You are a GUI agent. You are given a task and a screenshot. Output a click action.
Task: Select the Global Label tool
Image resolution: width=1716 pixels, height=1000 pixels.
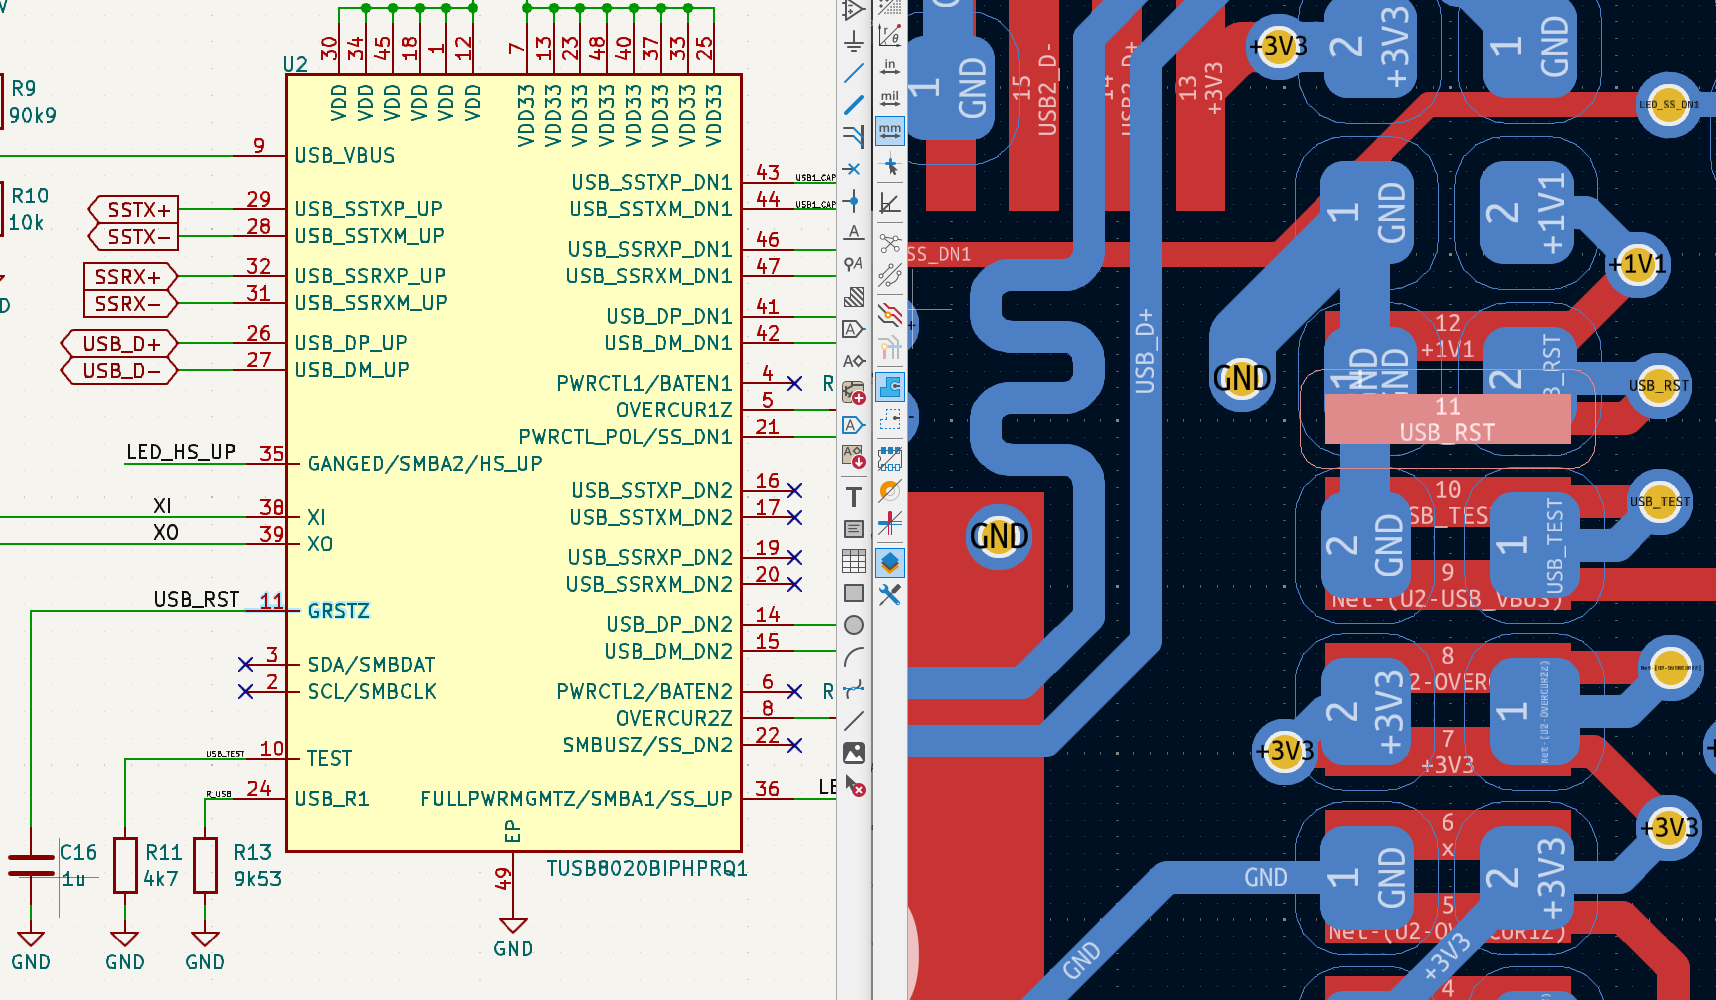(853, 329)
